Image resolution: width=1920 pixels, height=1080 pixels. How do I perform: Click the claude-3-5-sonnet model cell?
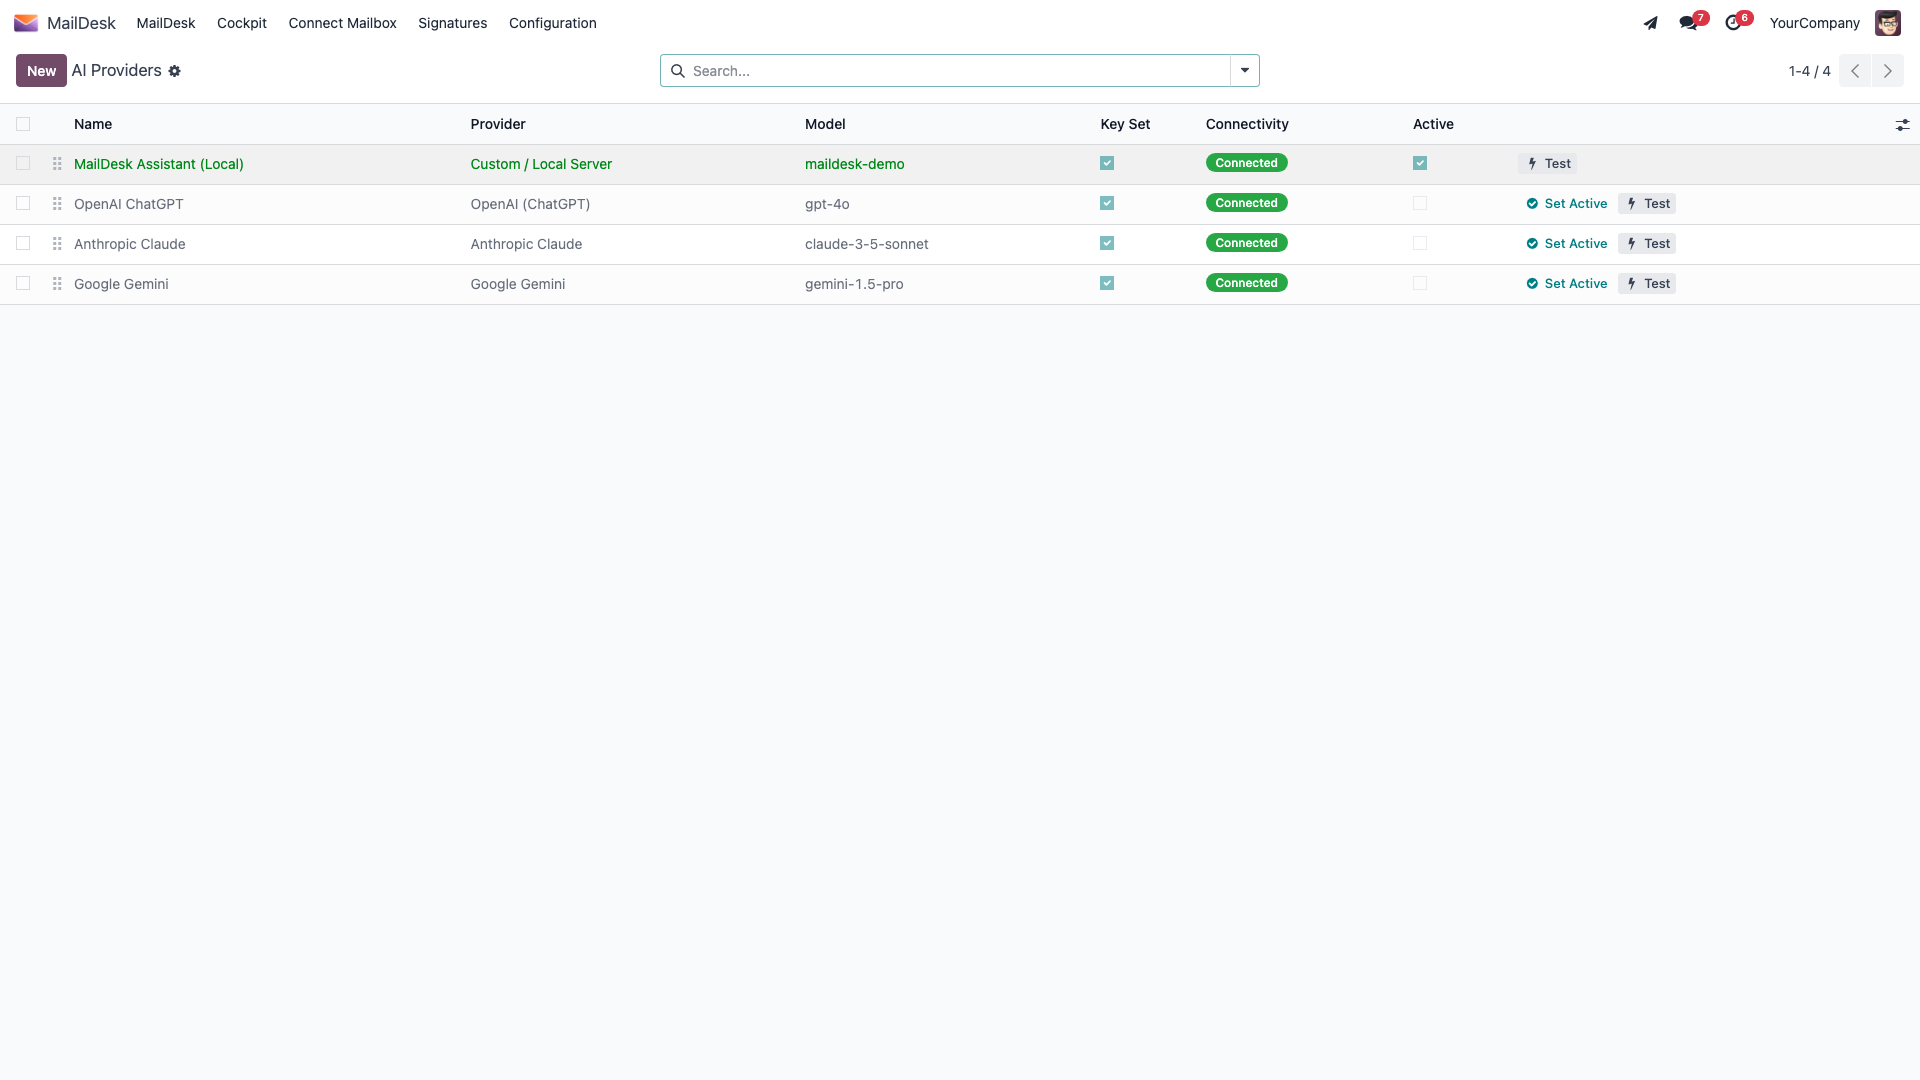pyautogui.click(x=867, y=244)
